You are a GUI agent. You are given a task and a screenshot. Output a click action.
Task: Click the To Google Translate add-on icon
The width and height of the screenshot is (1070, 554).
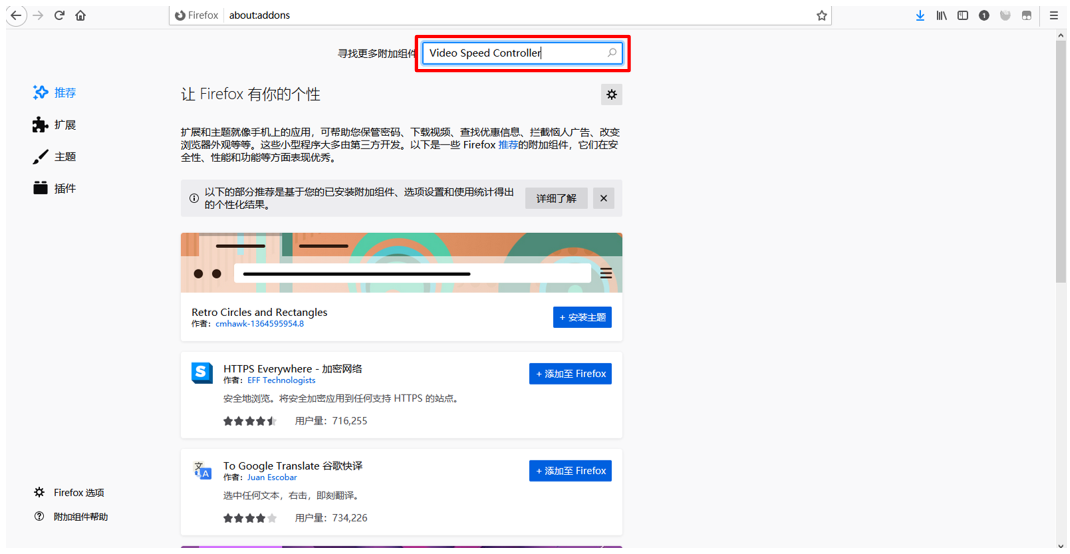click(x=202, y=470)
